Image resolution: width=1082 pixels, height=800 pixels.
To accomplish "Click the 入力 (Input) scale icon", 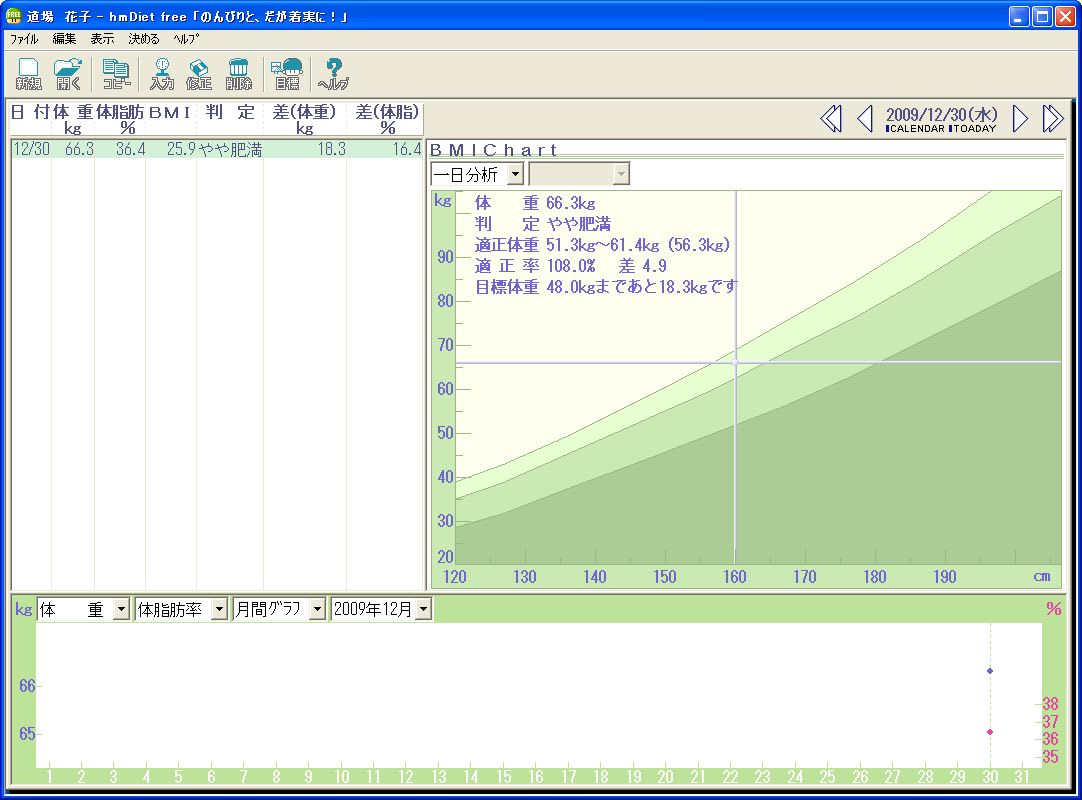I will 162,74.
